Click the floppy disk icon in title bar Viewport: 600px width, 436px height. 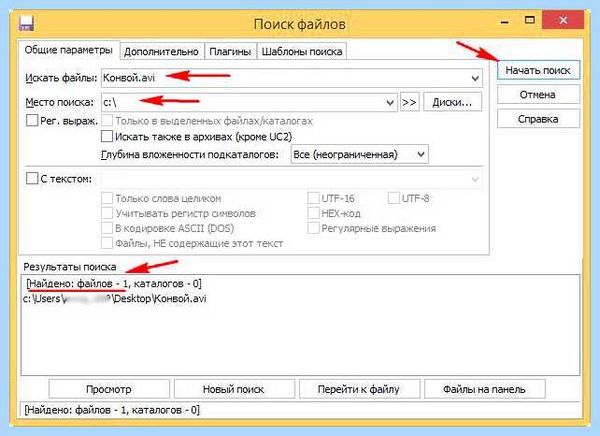click(26, 23)
